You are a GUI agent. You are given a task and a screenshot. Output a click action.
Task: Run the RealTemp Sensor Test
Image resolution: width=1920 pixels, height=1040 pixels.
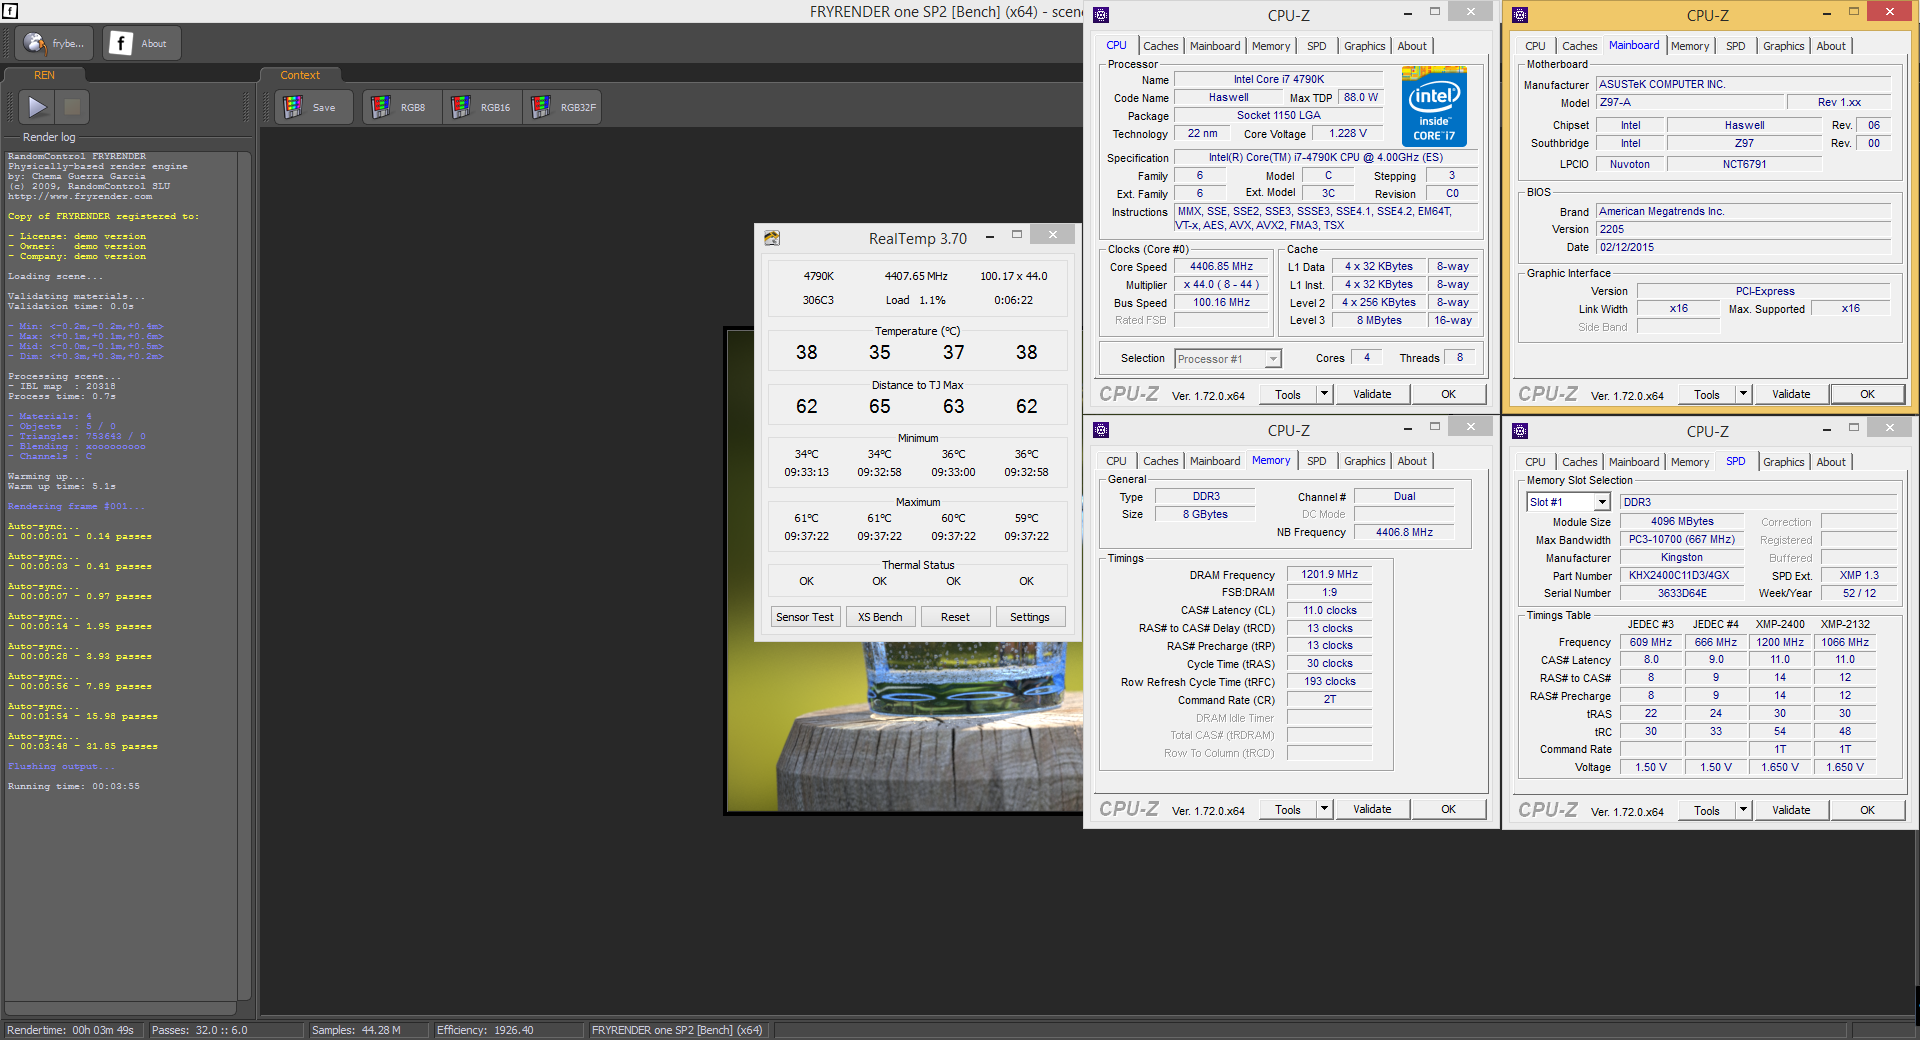(x=805, y=617)
